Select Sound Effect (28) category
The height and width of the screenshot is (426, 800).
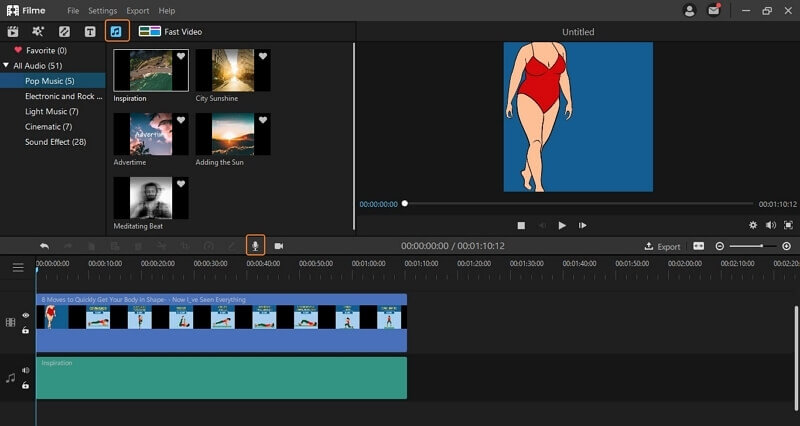pos(56,142)
